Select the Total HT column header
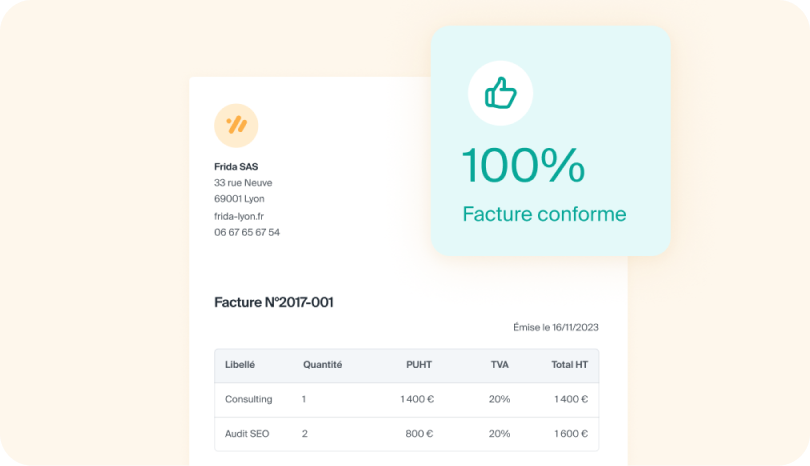Image resolution: width=810 pixels, height=466 pixels. (569, 364)
